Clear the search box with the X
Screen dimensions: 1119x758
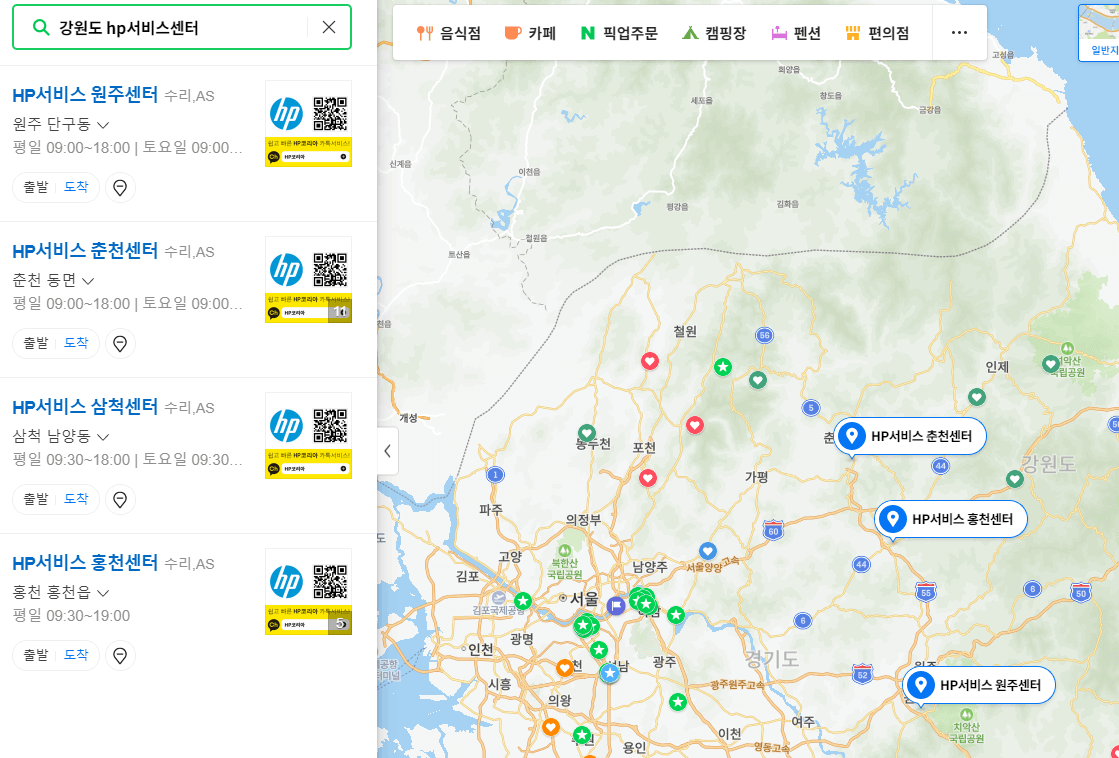329,27
